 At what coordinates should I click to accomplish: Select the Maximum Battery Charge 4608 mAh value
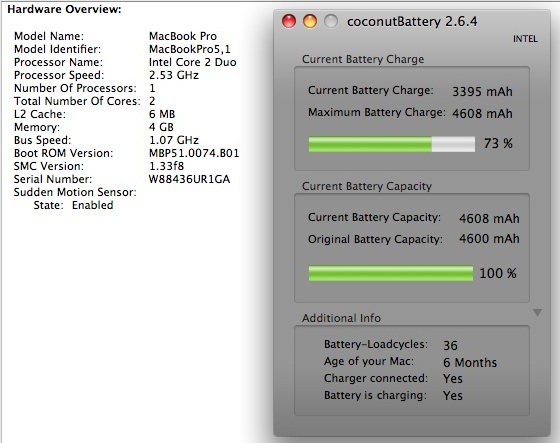(482, 114)
